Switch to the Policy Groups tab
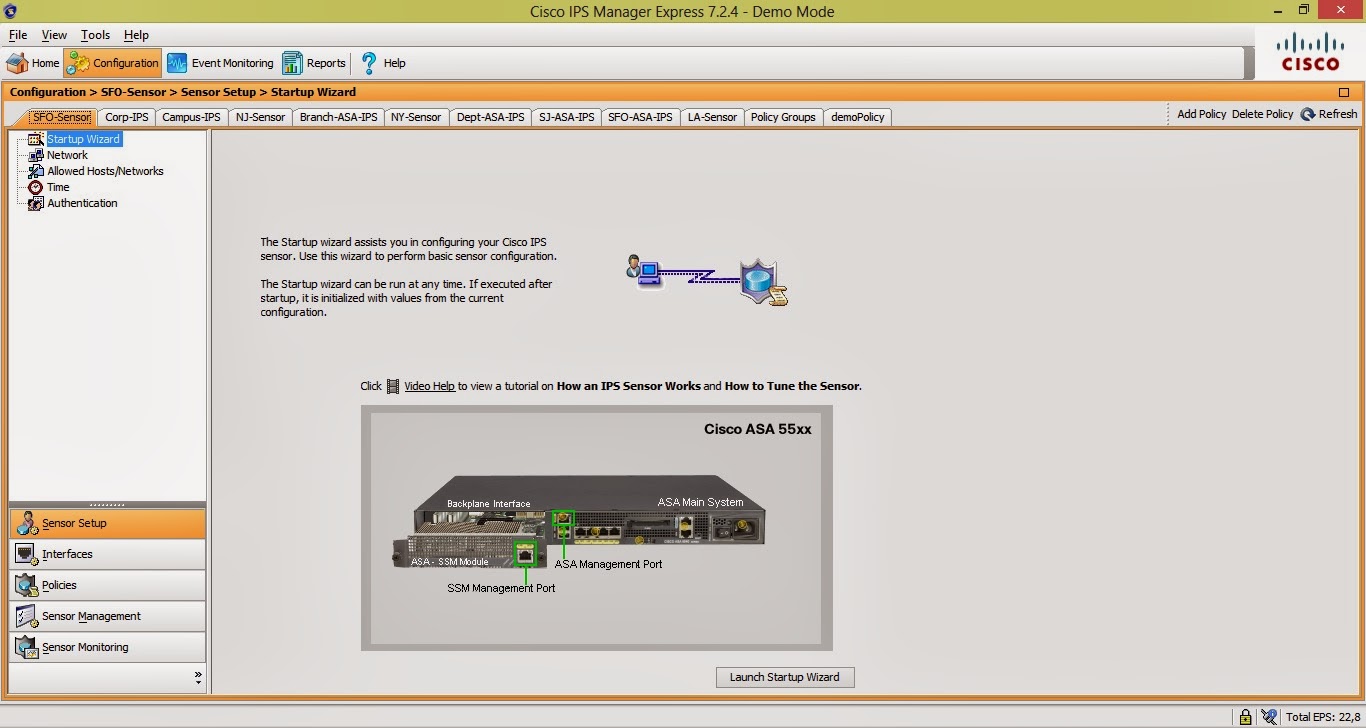This screenshot has width=1366, height=728. pos(783,117)
